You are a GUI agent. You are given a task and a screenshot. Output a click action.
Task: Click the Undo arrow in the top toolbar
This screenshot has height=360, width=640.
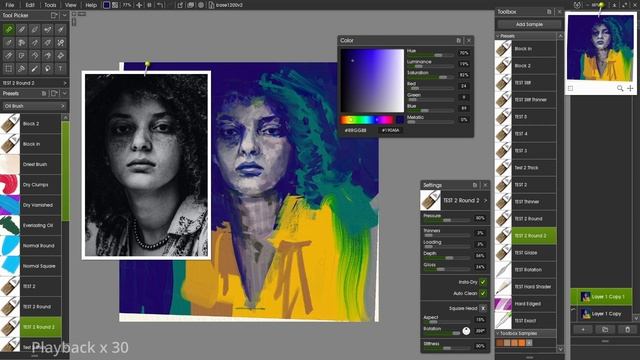160,5
